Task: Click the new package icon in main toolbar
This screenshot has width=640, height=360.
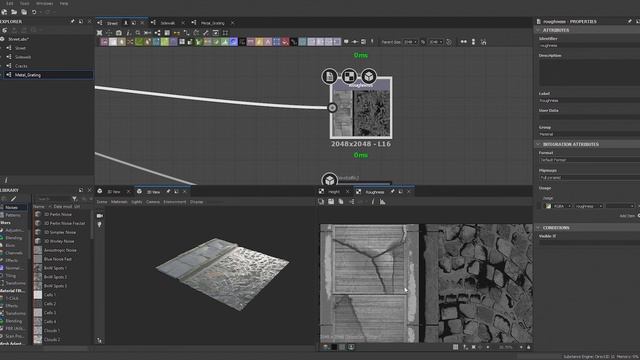Action: pyautogui.click(x=4, y=12)
